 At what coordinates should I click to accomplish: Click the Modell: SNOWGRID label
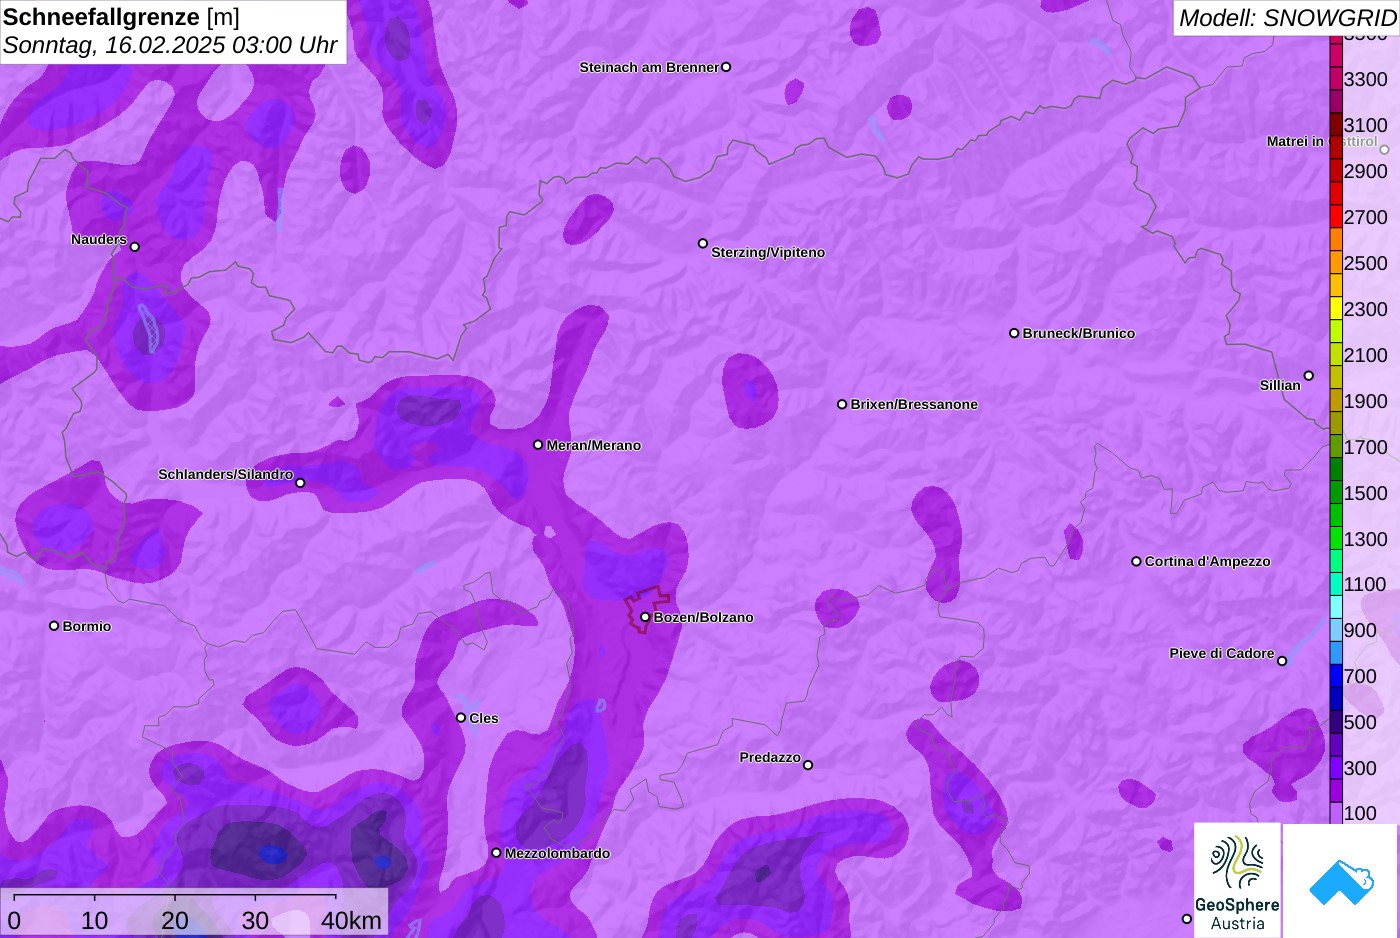pyautogui.click(x=1287, y=18)
